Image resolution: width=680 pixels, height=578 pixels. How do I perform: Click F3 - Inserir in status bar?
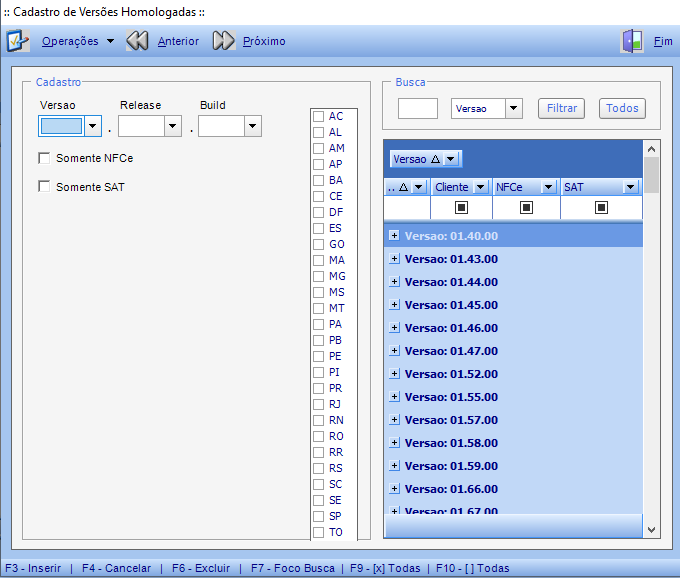click(33, 568)
